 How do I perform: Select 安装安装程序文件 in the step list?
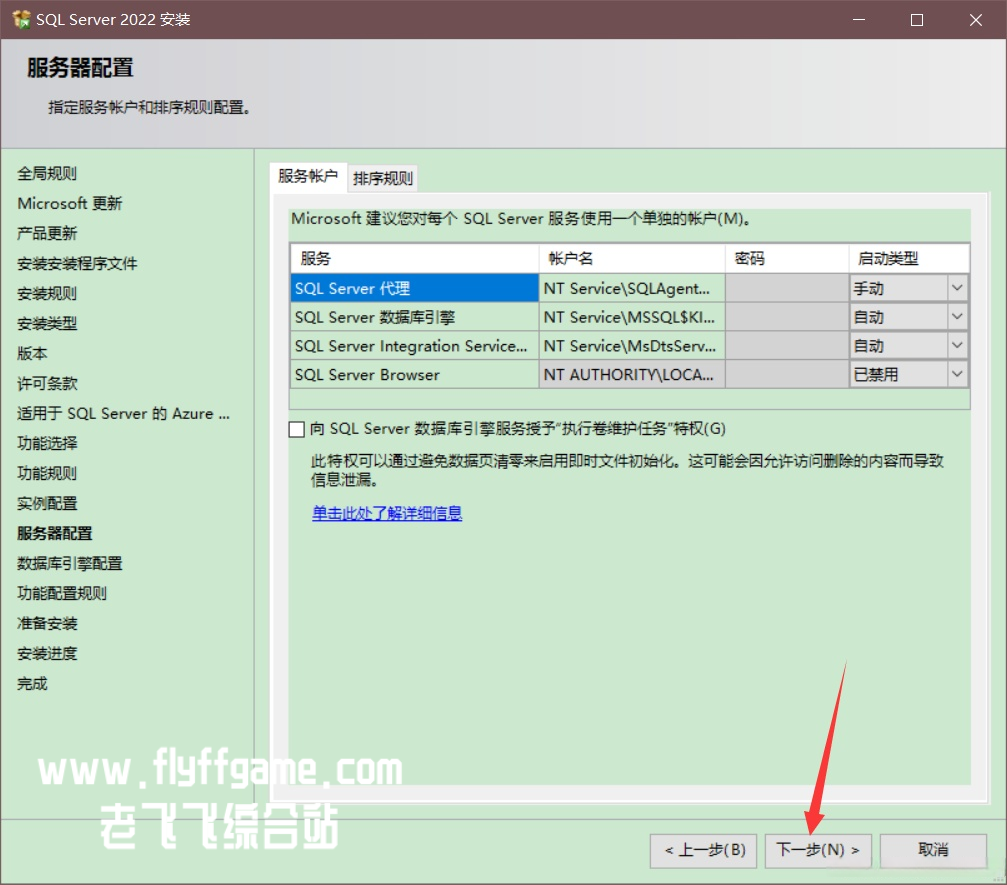click(77, 263)
